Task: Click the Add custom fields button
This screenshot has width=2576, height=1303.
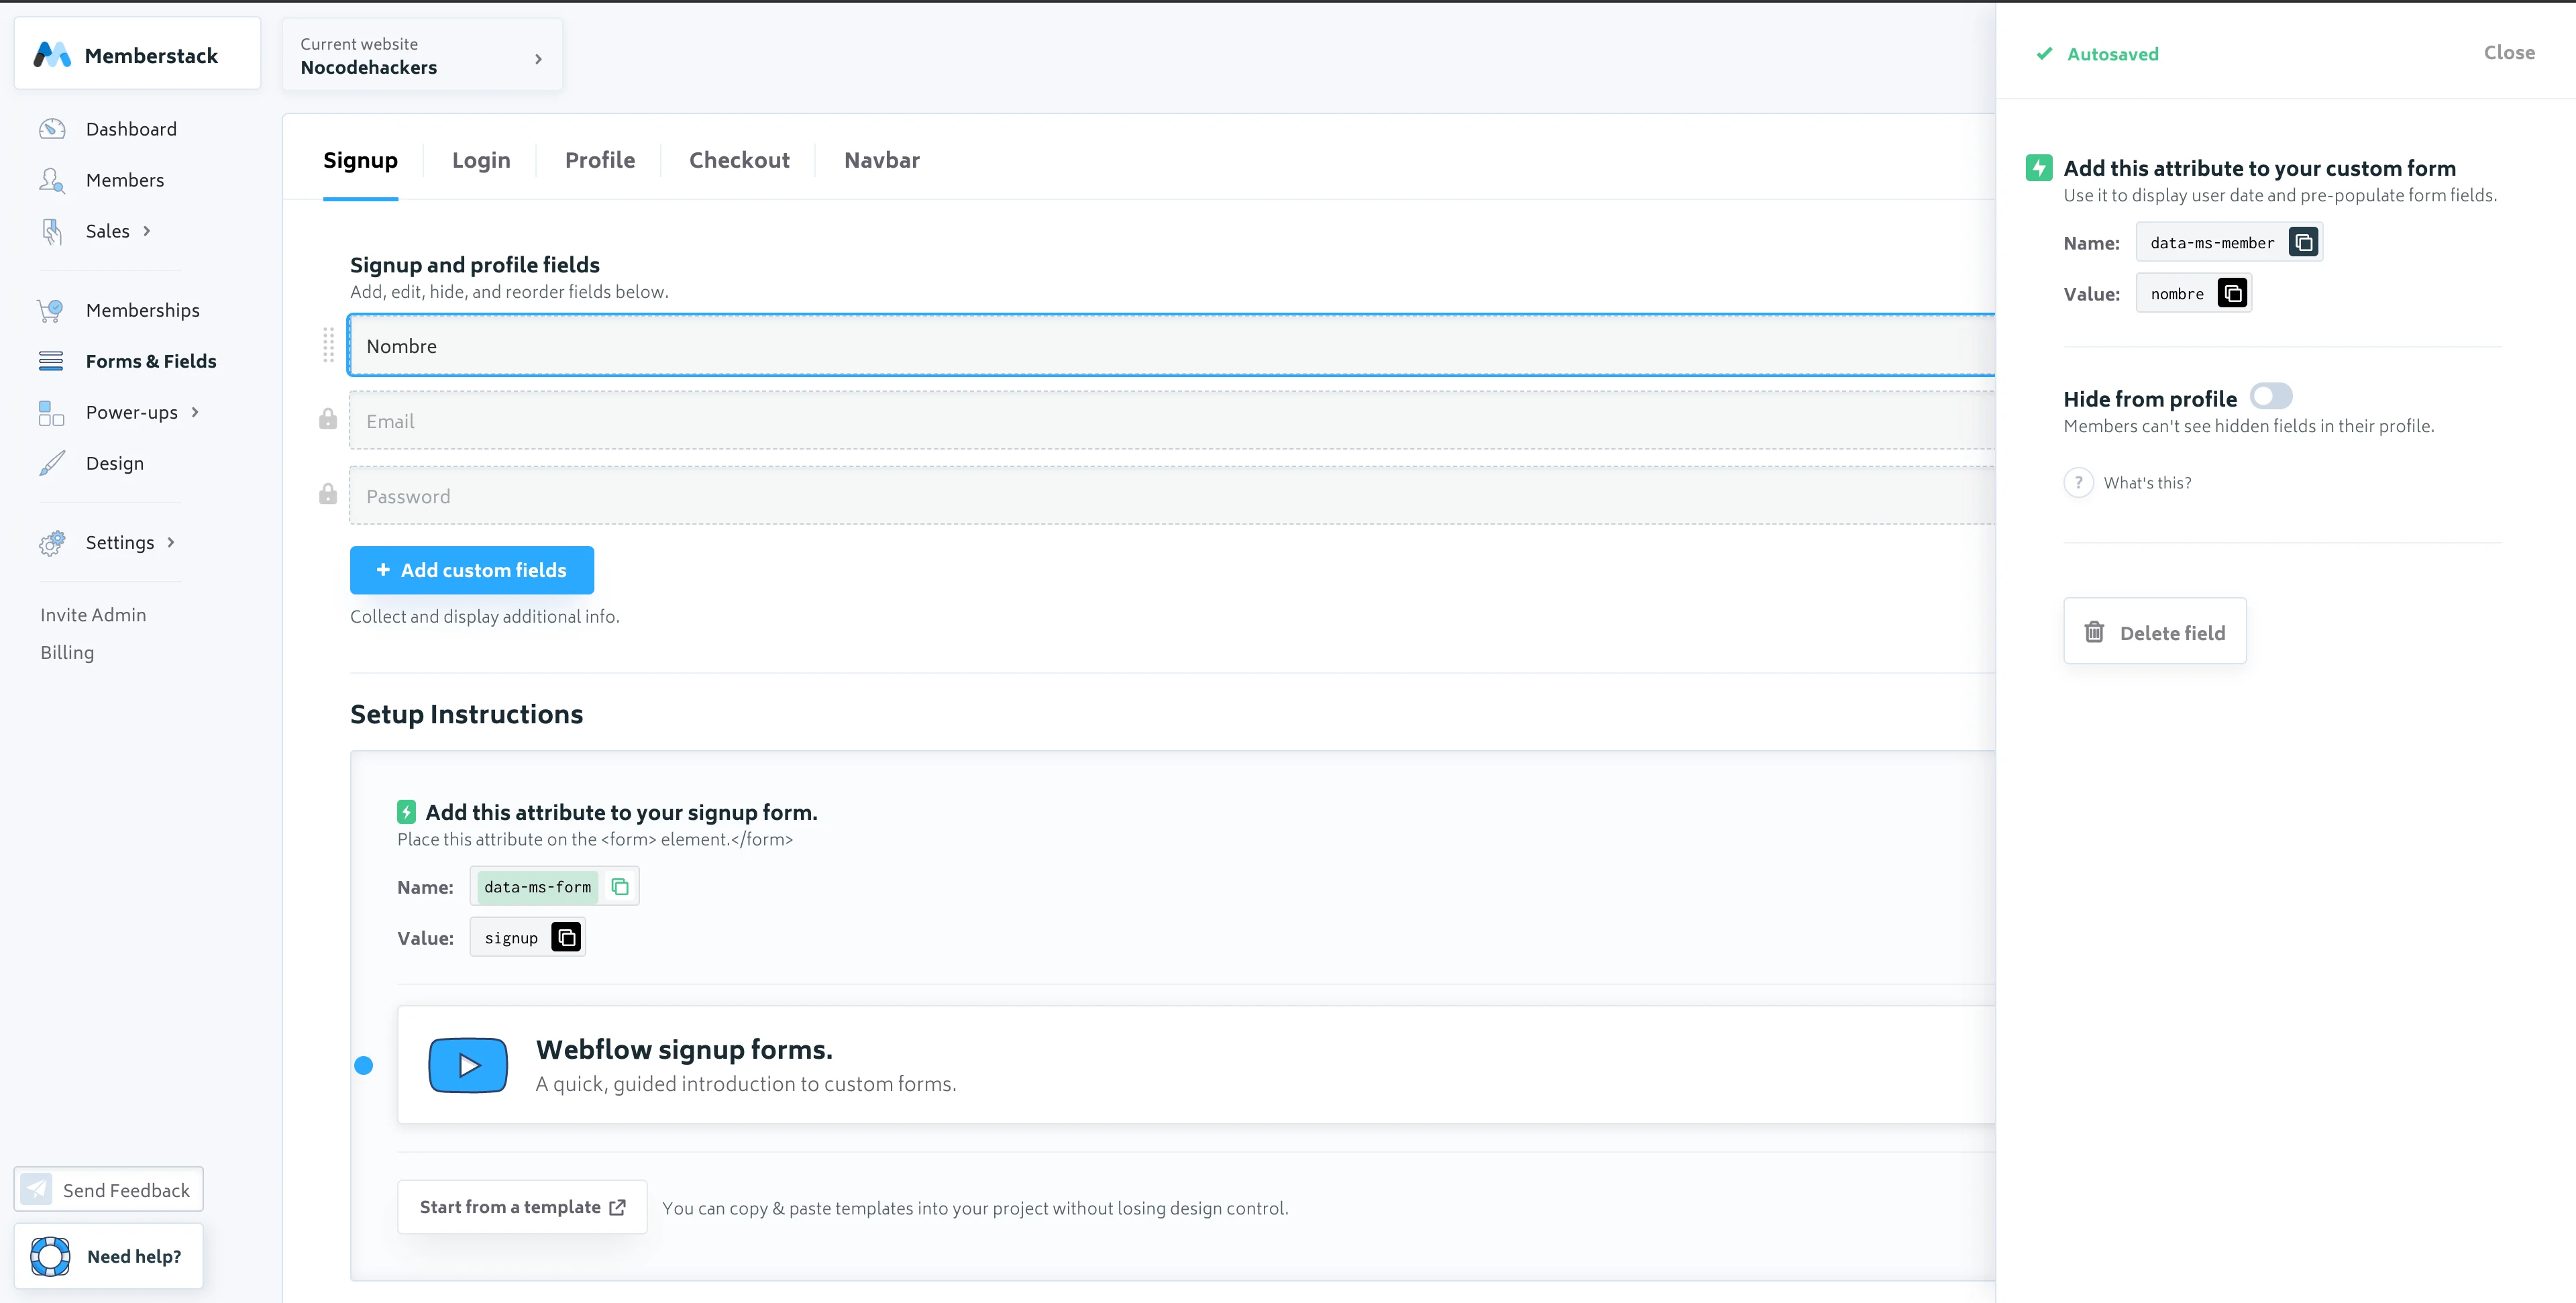Action: tap(471, 570)
